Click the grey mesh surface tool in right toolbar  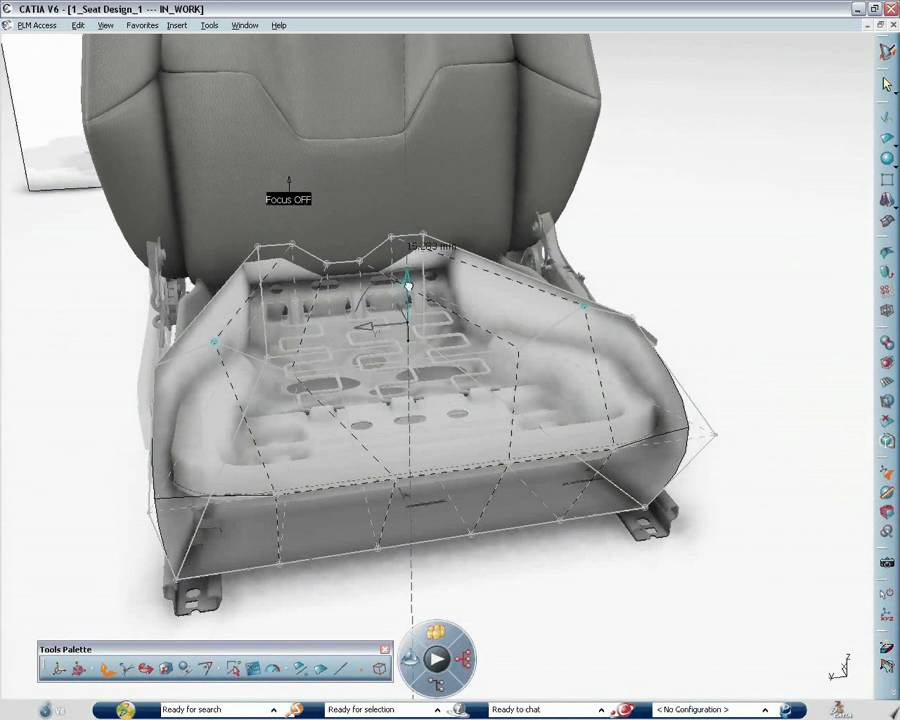pyautogui.click(x=886, y=220)
